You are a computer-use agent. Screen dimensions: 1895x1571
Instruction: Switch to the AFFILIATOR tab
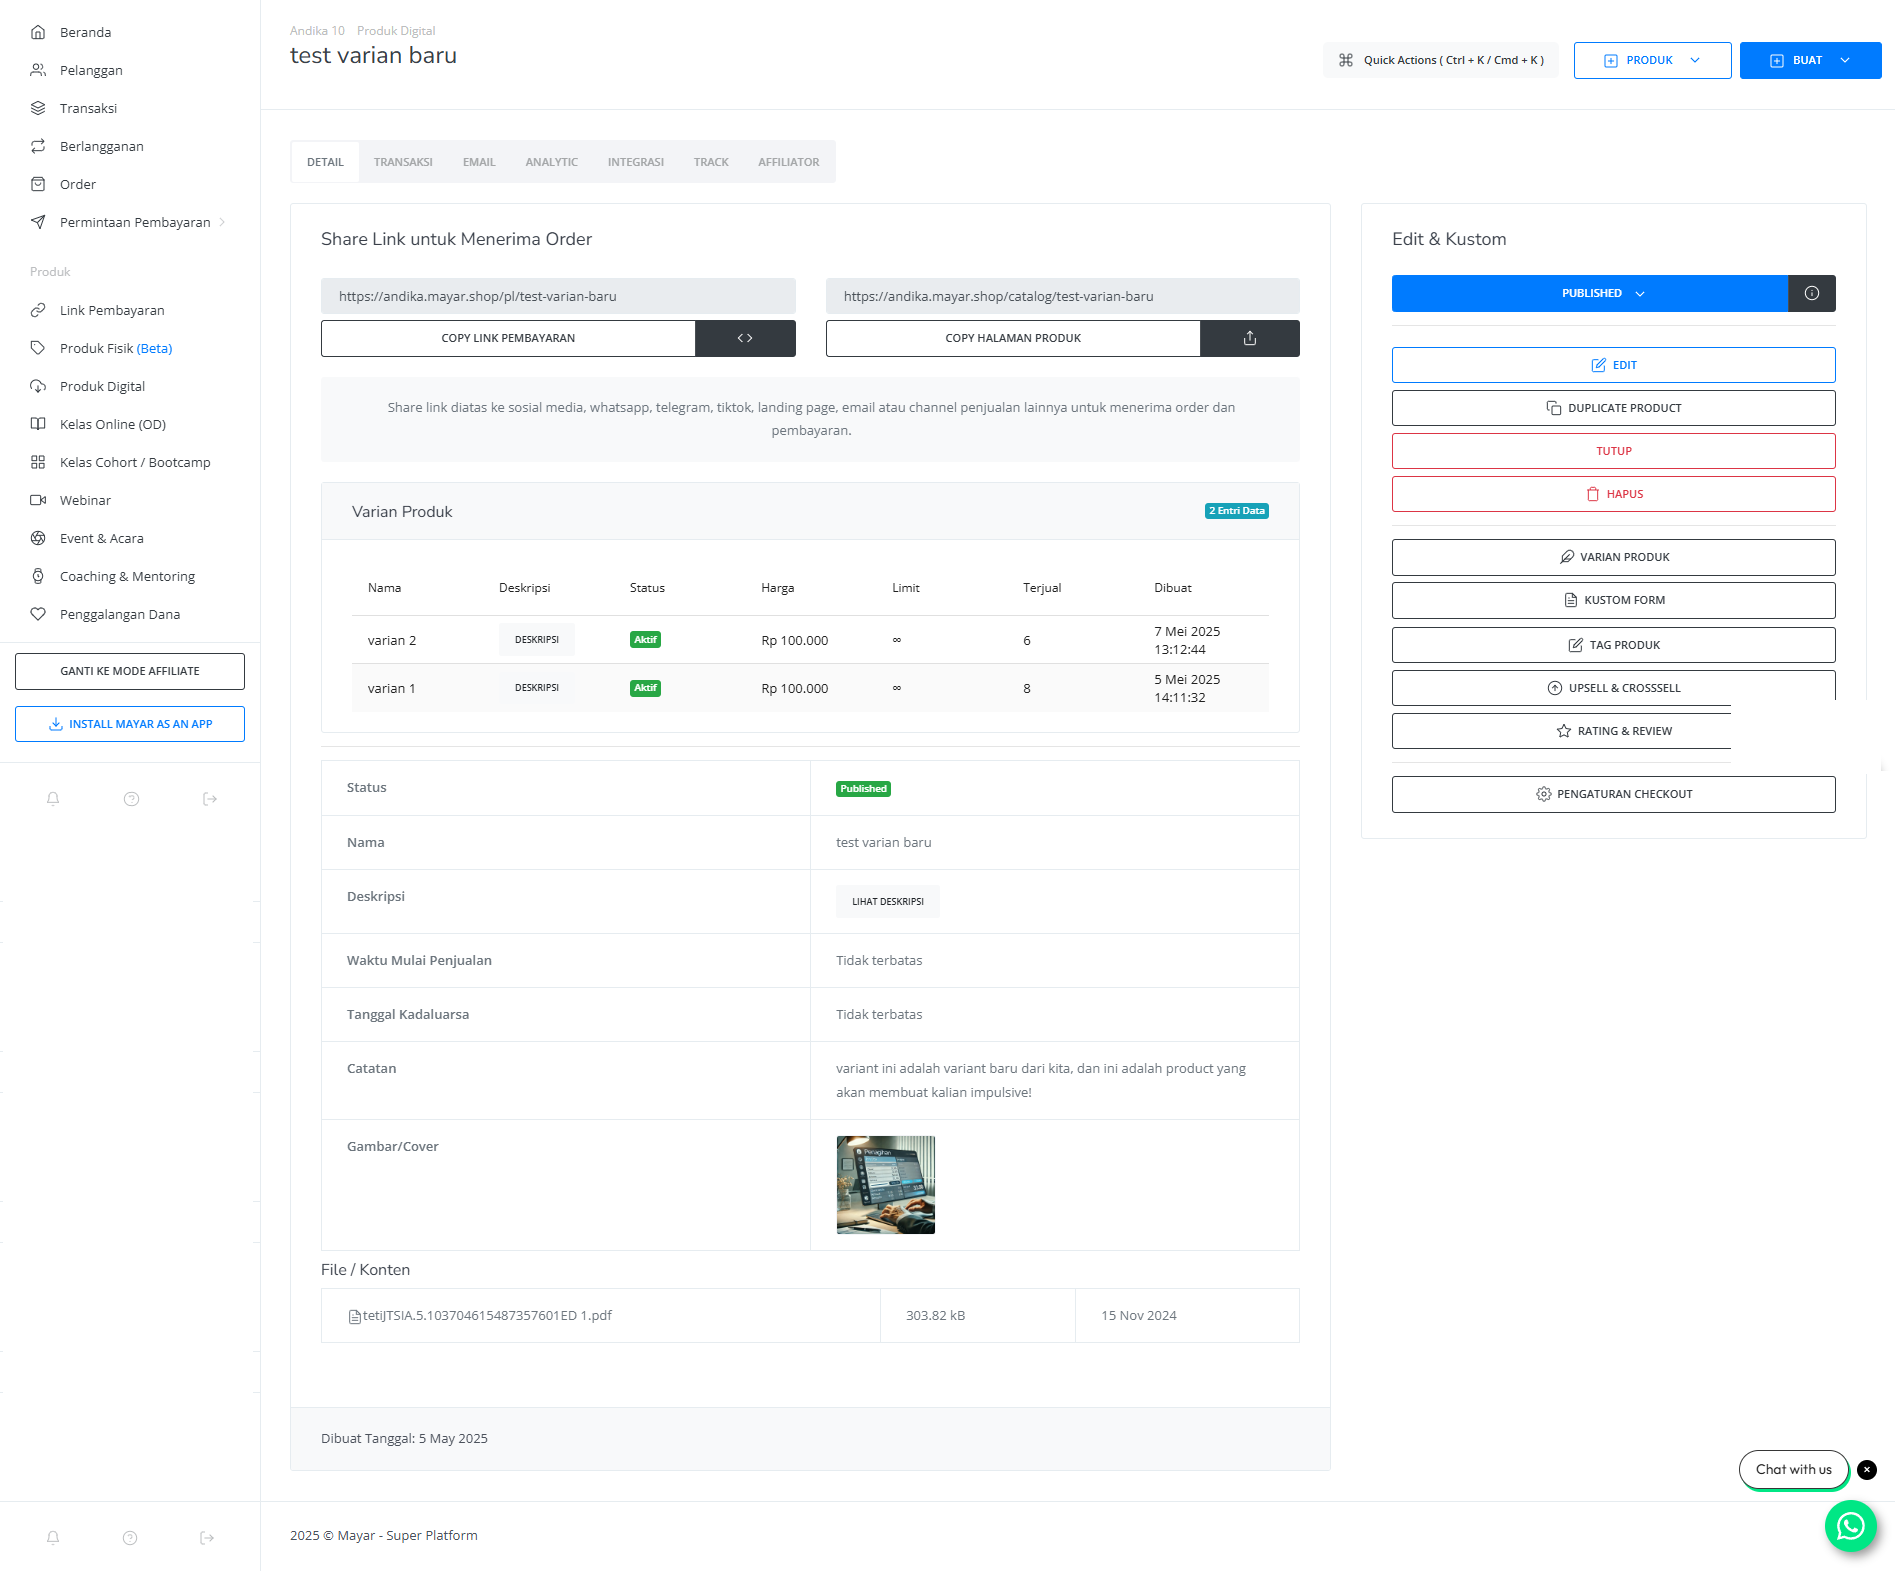point(789,162)
